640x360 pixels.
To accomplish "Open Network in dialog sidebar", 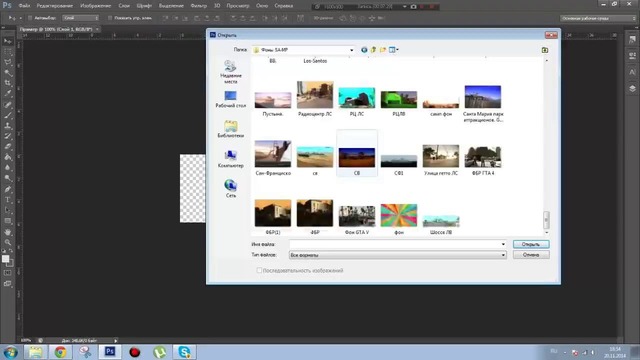I will (x=231, y=189).
